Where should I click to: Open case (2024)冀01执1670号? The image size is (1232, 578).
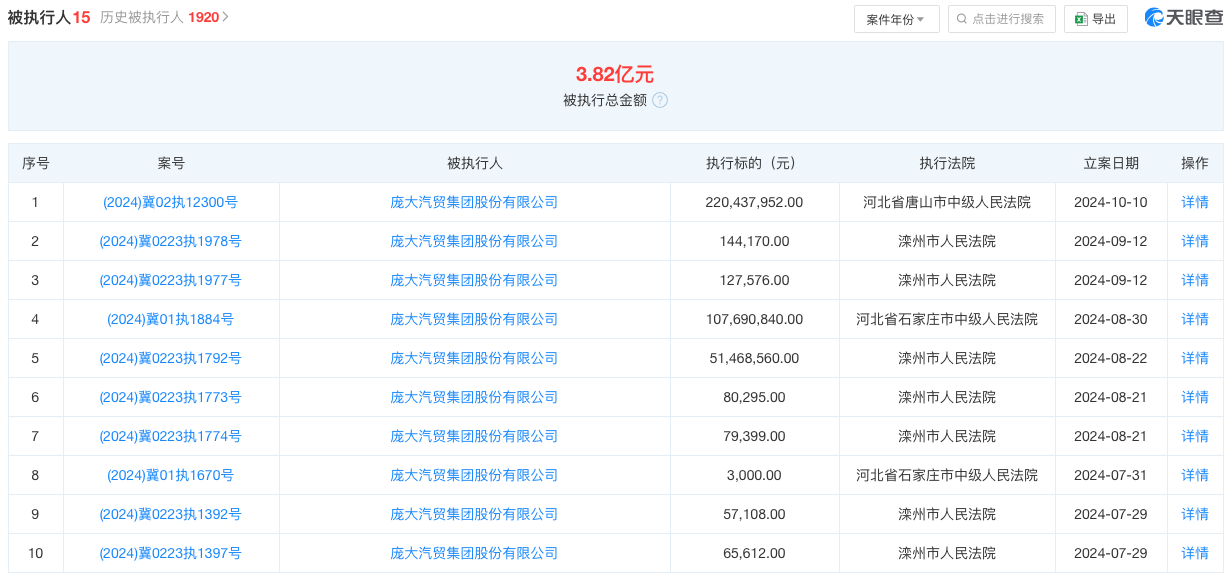tap(170, 475)
